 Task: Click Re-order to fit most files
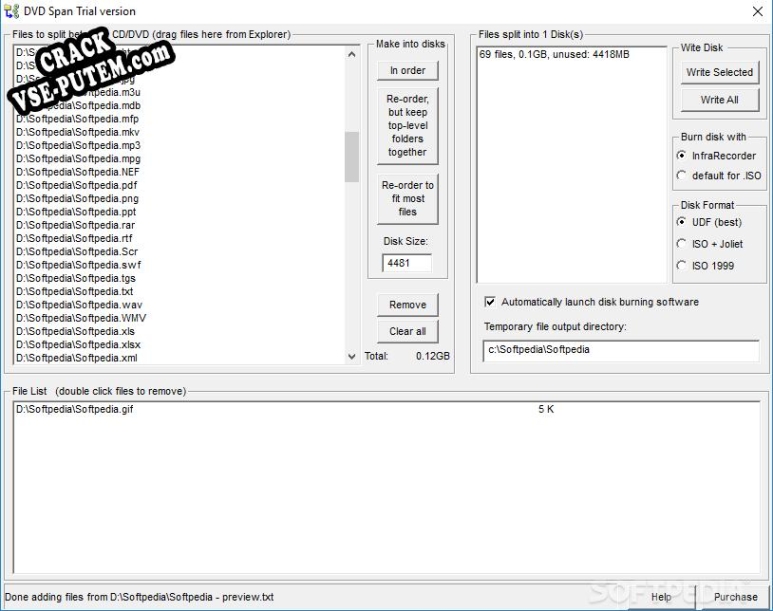pos(408,198)
